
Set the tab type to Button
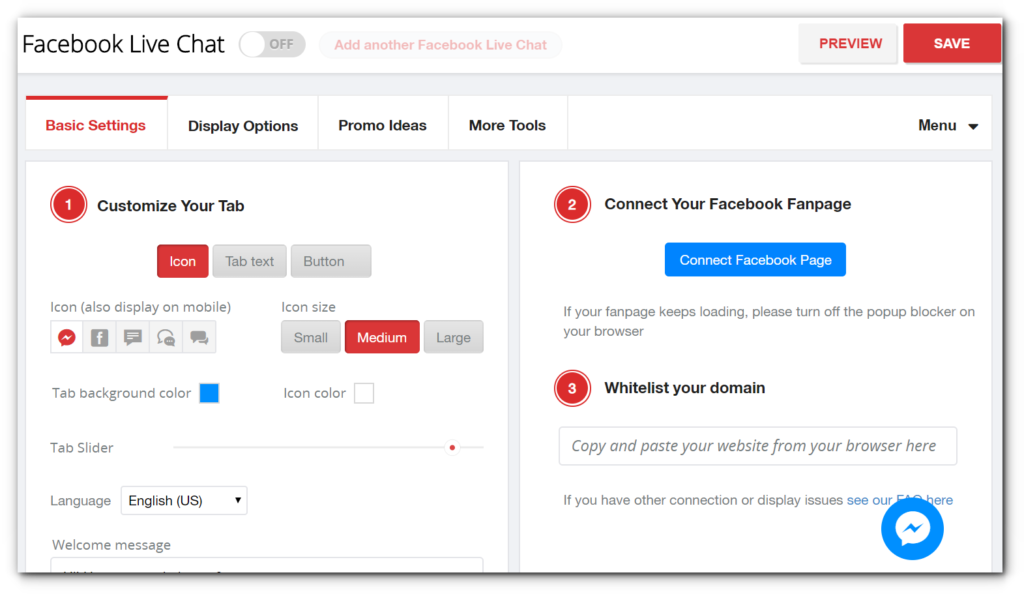331,261
